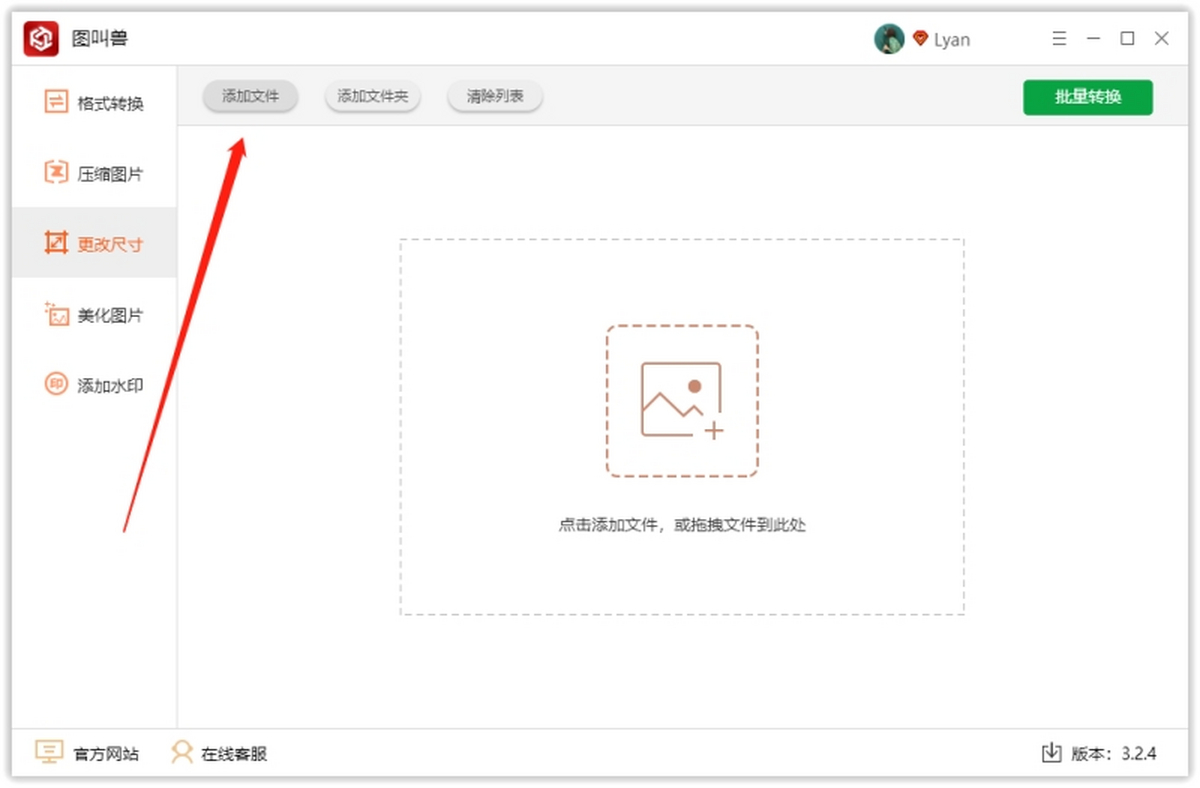Click the dashed file drop area text
The width and height of the screenshot is (1200, 788).
(x=682, y=524)
